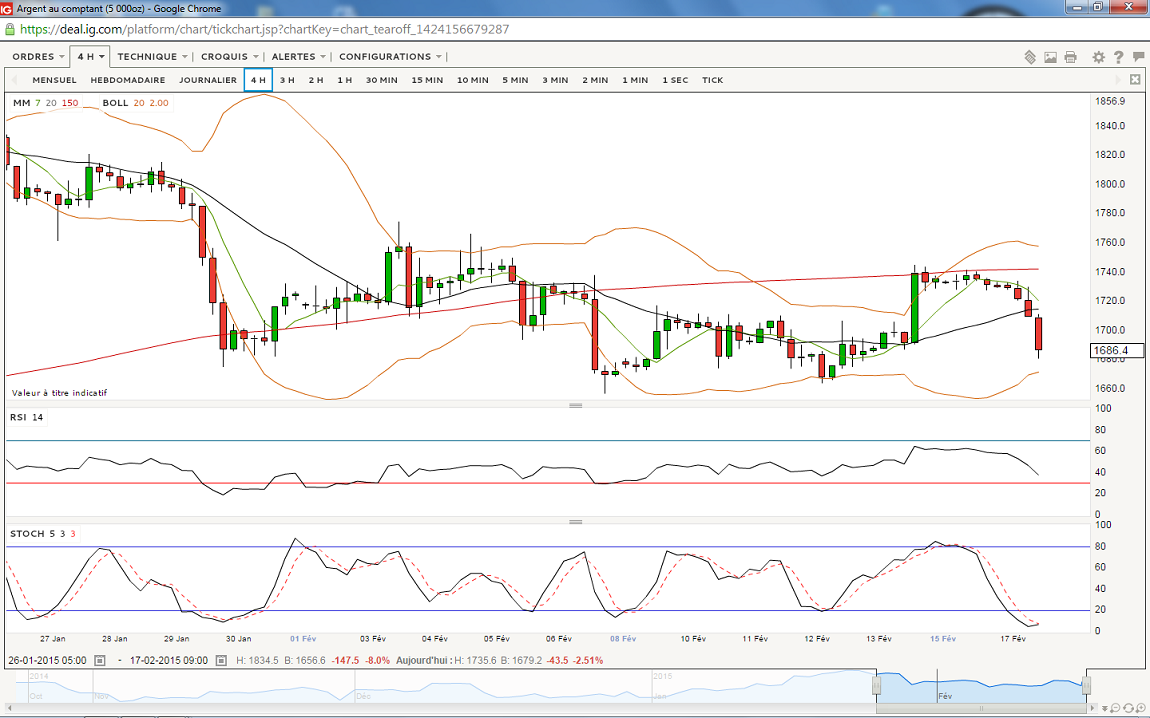1150x718 pixels.
Task: Select the 15 MIN timeframe
Action: coord(427,80)
